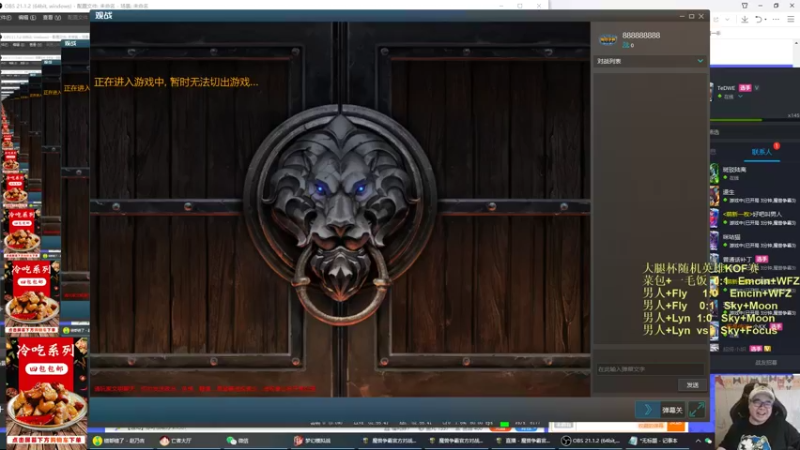Click the browser download arrow icon
800x450 pixels.
tap(745, 19)
